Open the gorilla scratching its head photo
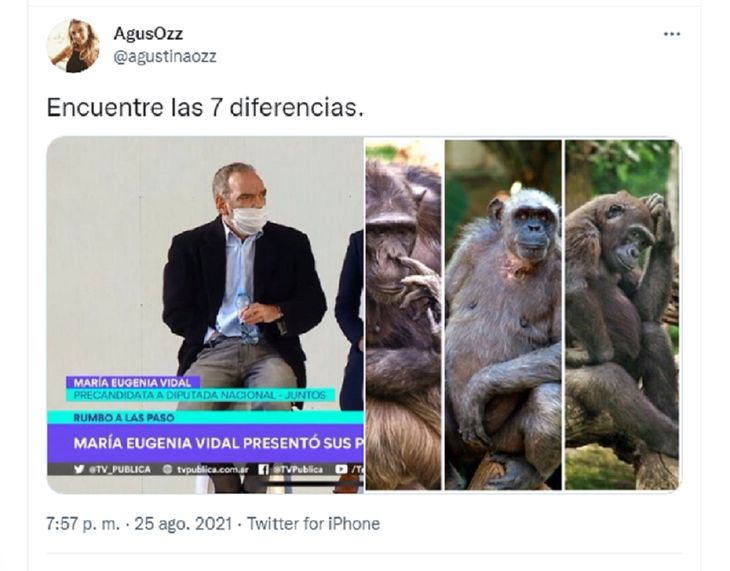Screen dimensions: 730x571 pyautogui.click(x=622, y=315)
